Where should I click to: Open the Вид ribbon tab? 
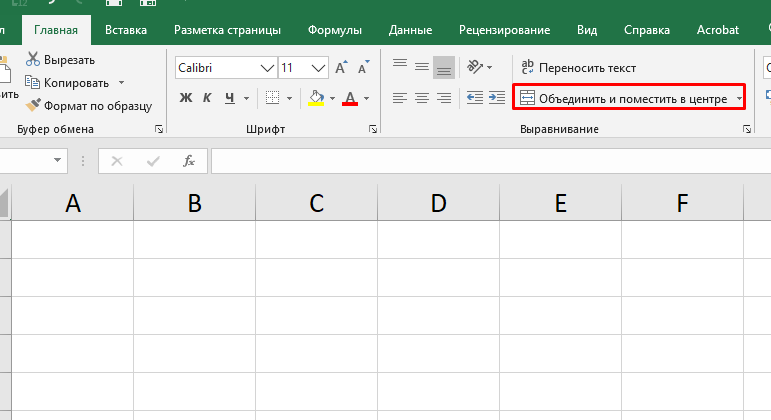[x=587, y=30]
